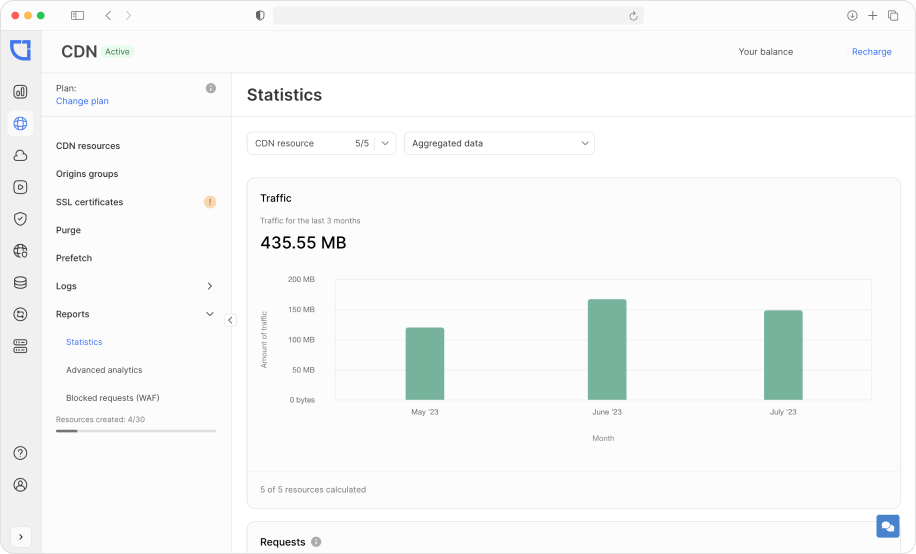Click the June '23 traffic bar

click(607, 349)
